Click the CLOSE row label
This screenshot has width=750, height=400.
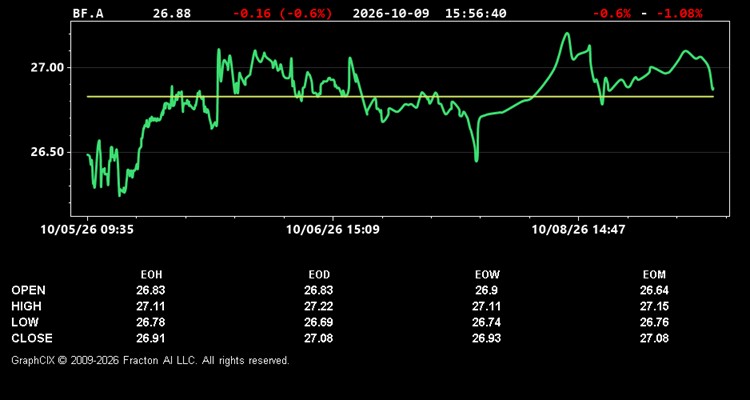(x=32, y=338)
